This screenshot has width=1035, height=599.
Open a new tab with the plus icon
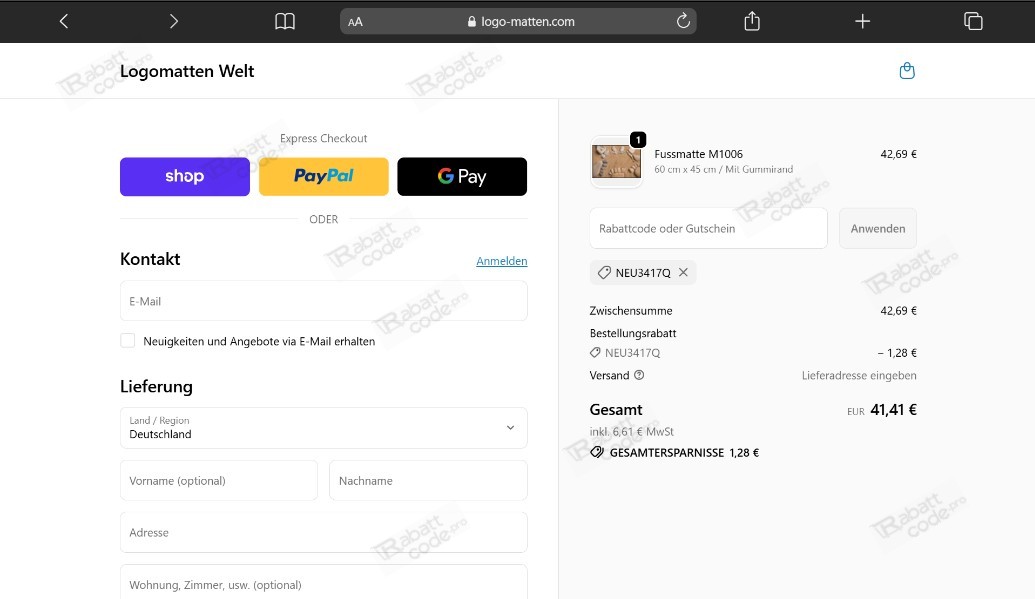[863, 21]
